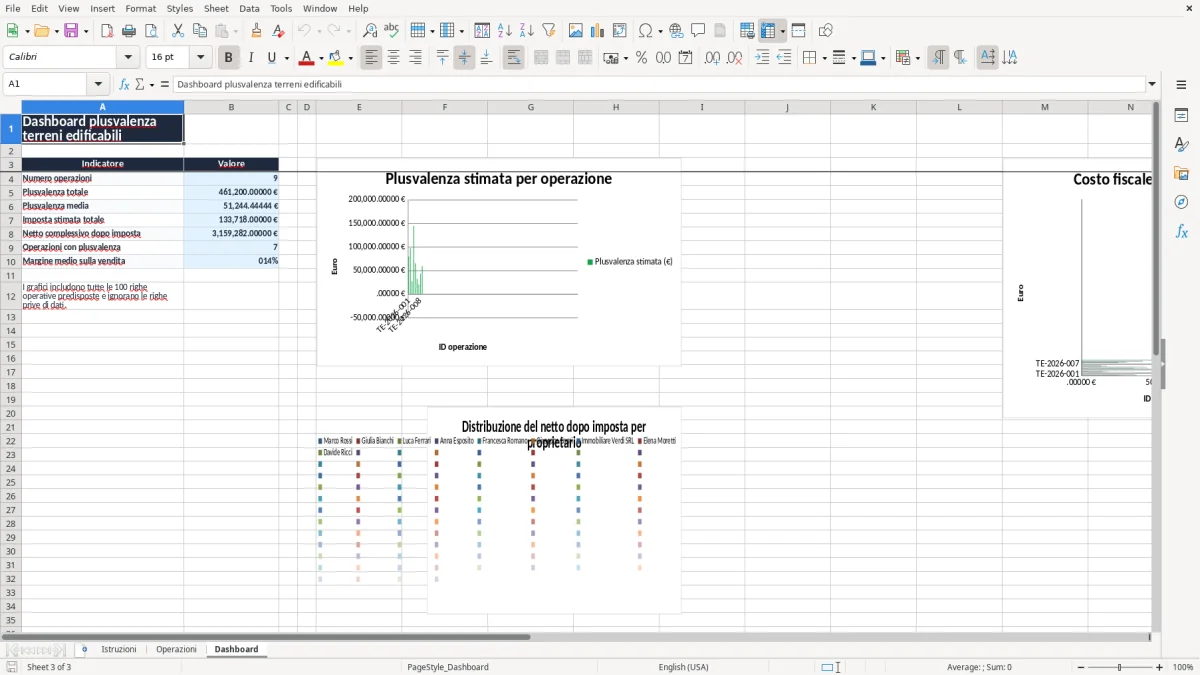Click the Print icon
1200x675 pixels.
click(x=129, y=31)
